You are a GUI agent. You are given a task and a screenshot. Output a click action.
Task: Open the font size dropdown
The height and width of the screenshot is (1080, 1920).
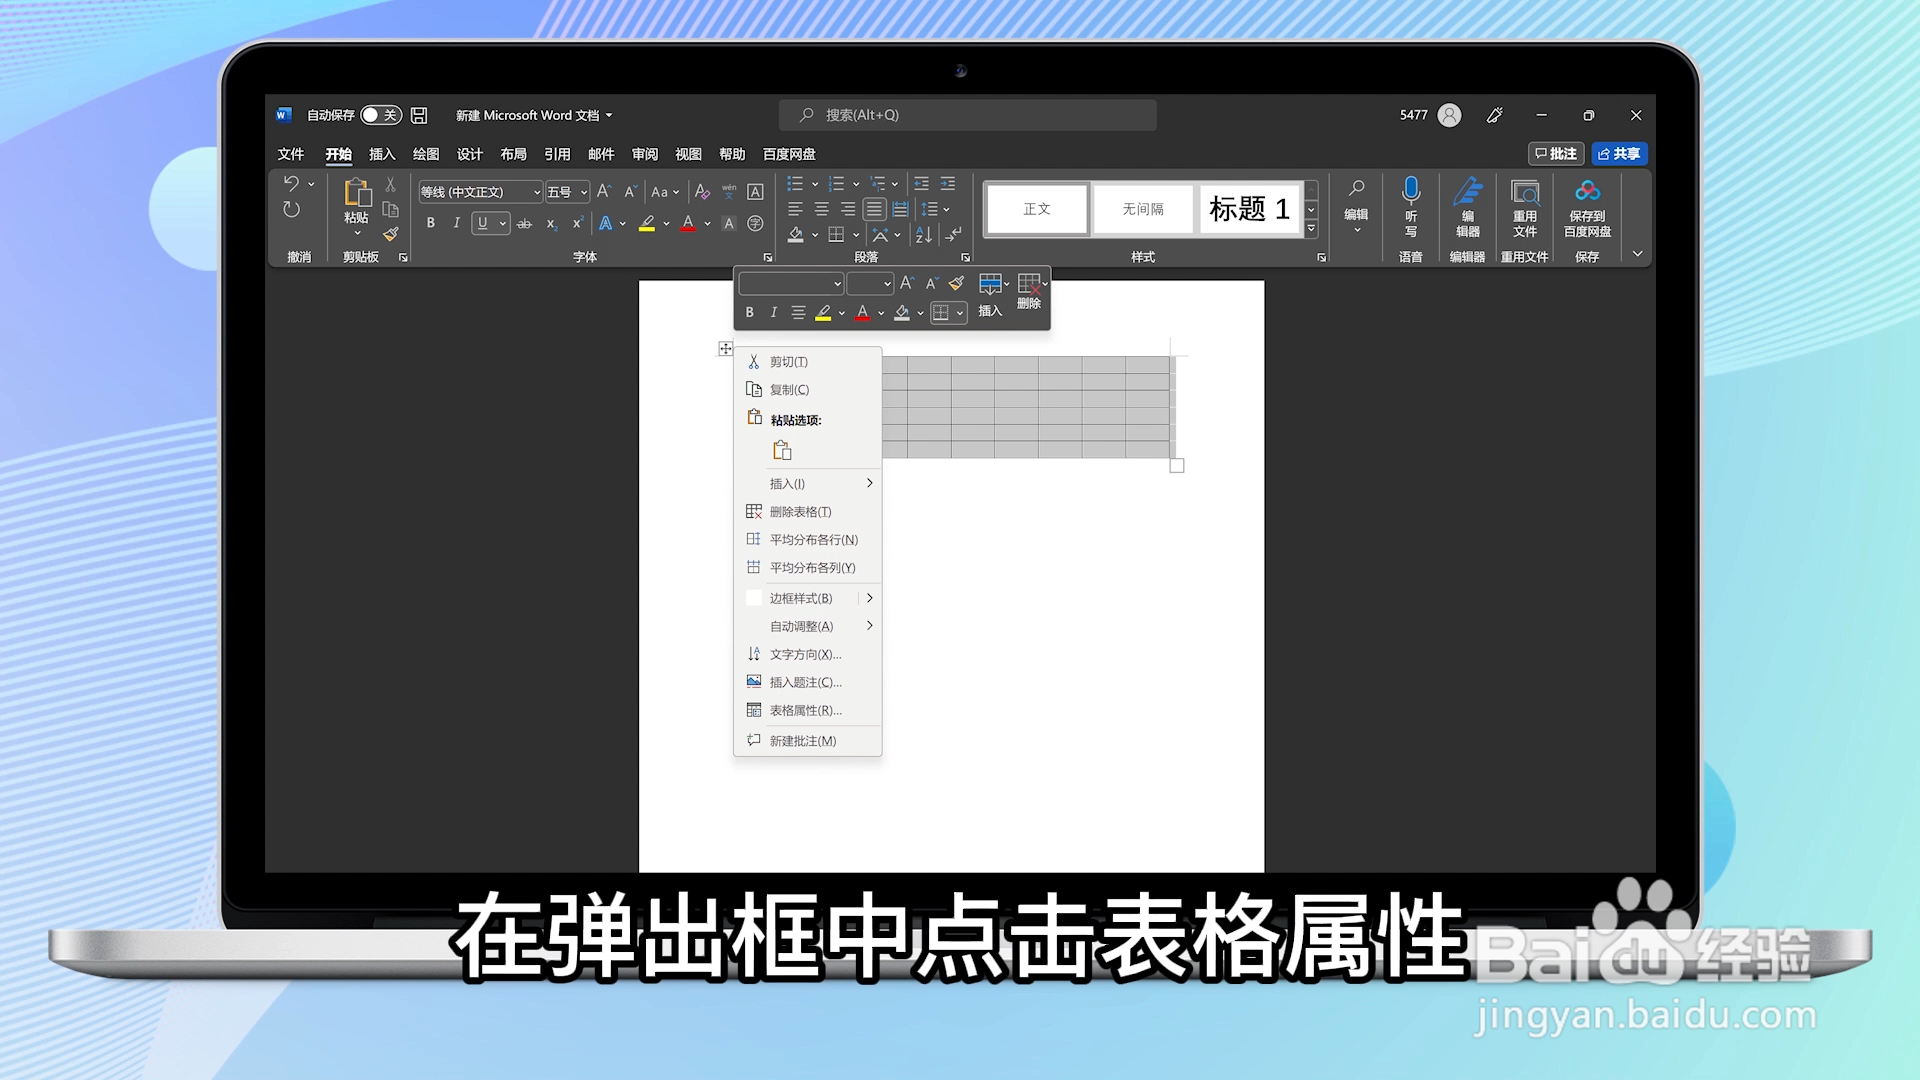pos(584,192)
